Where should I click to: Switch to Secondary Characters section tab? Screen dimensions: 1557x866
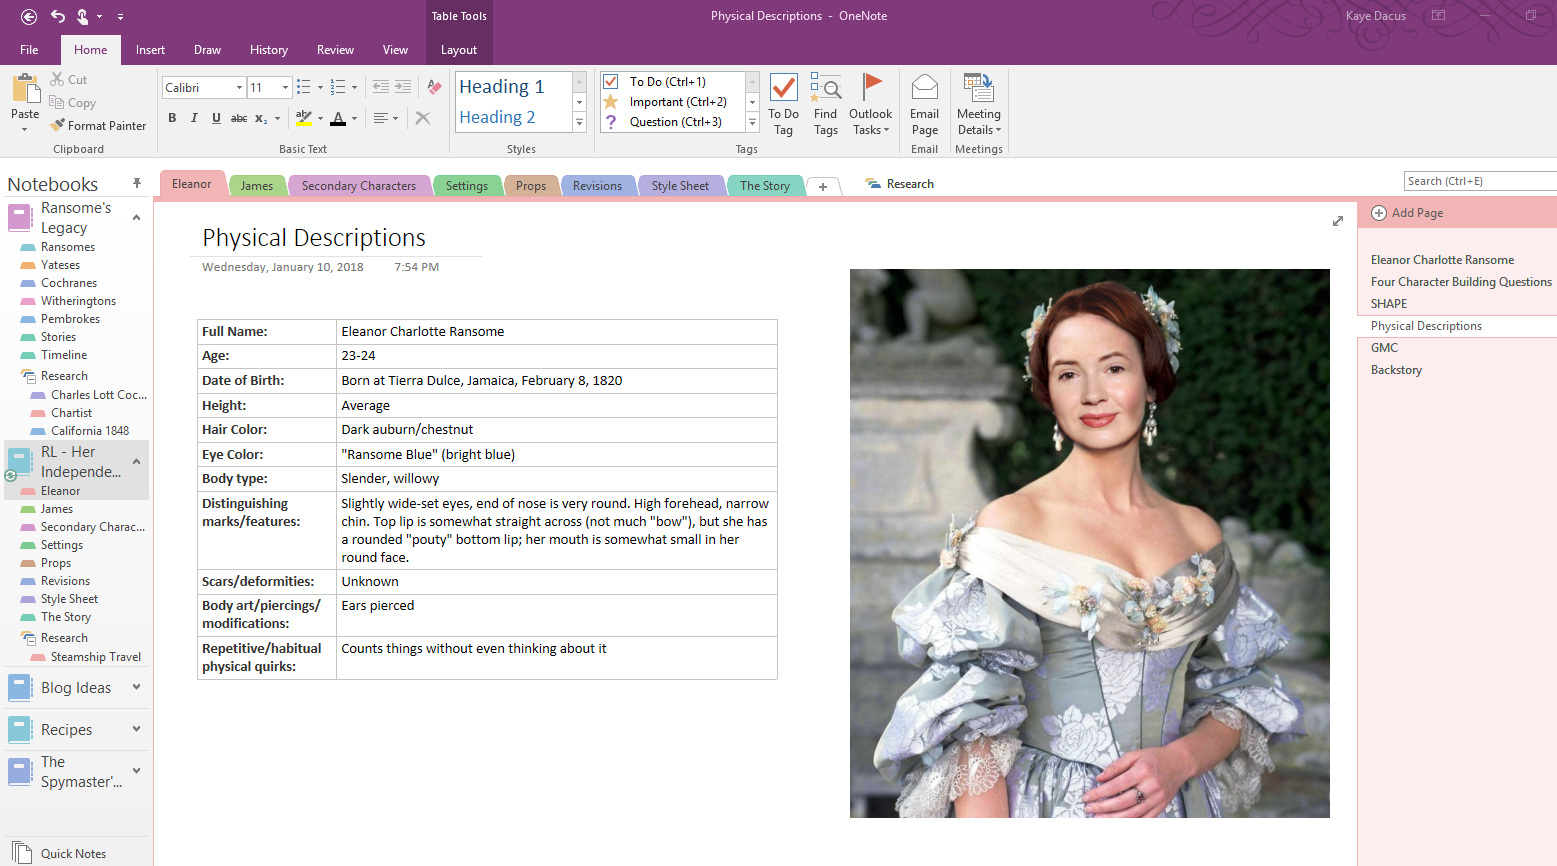point(359,186)
